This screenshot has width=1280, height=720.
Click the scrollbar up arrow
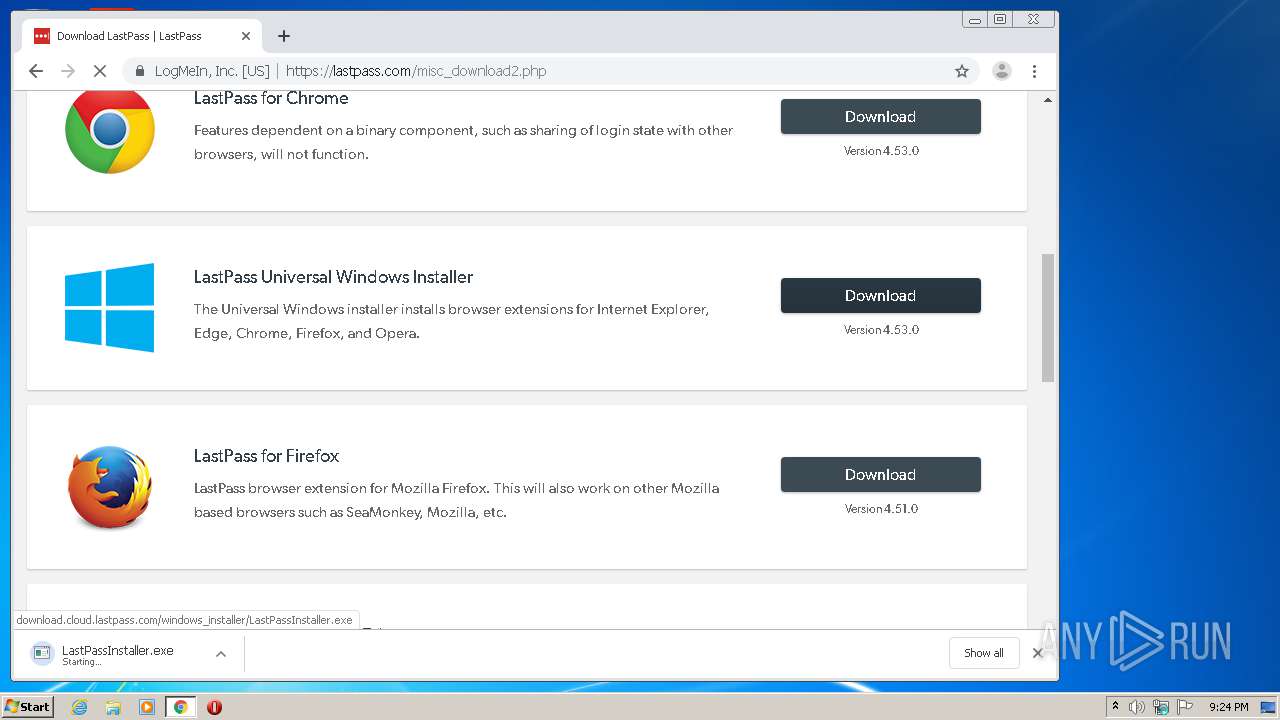1048,100
